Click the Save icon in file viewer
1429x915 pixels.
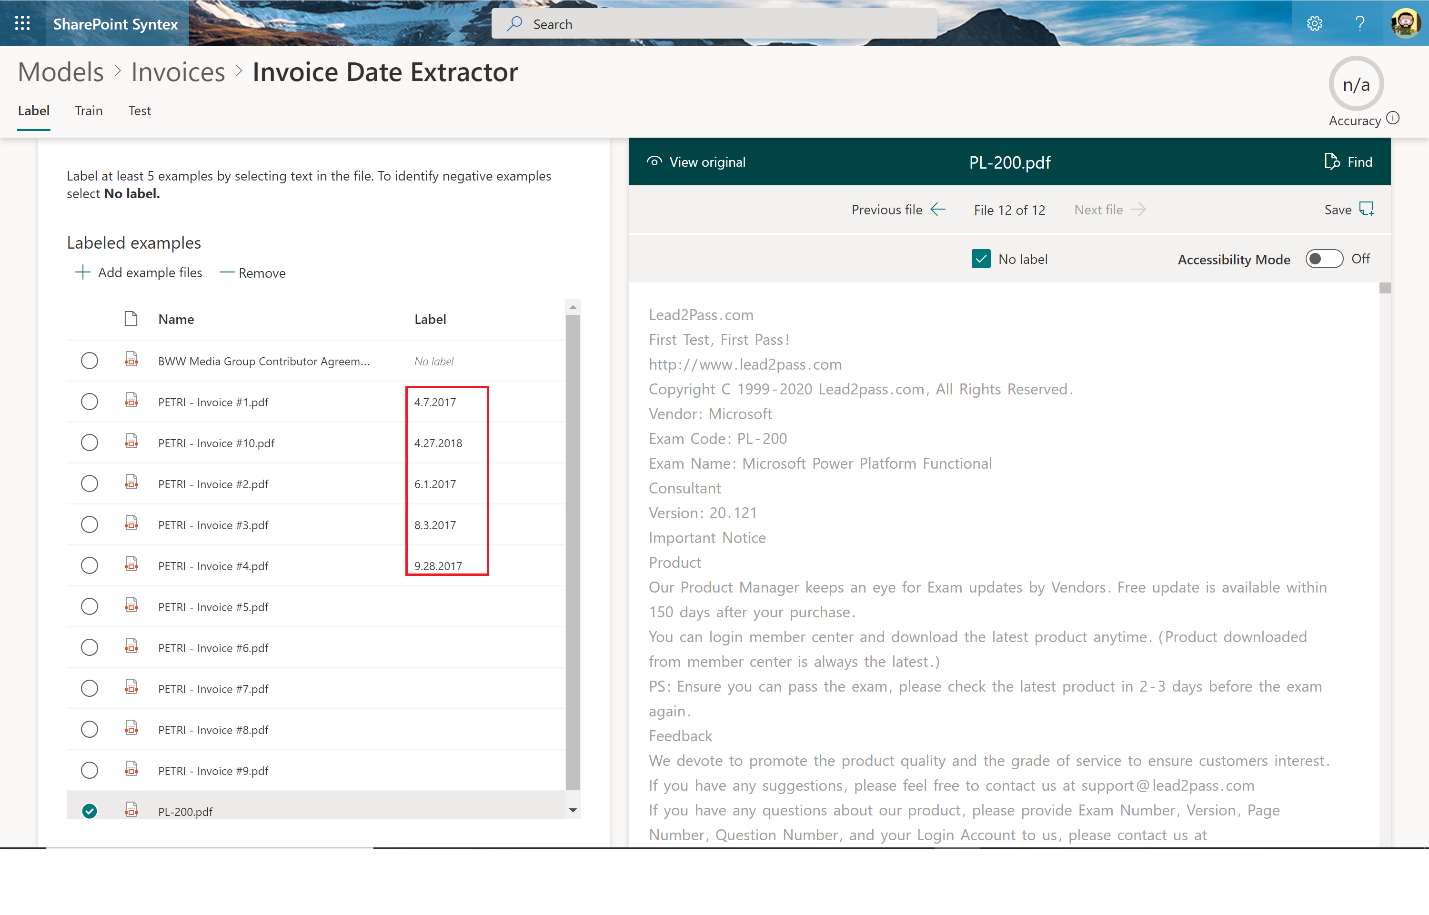pyautogui.click(x=1366, y=209)
